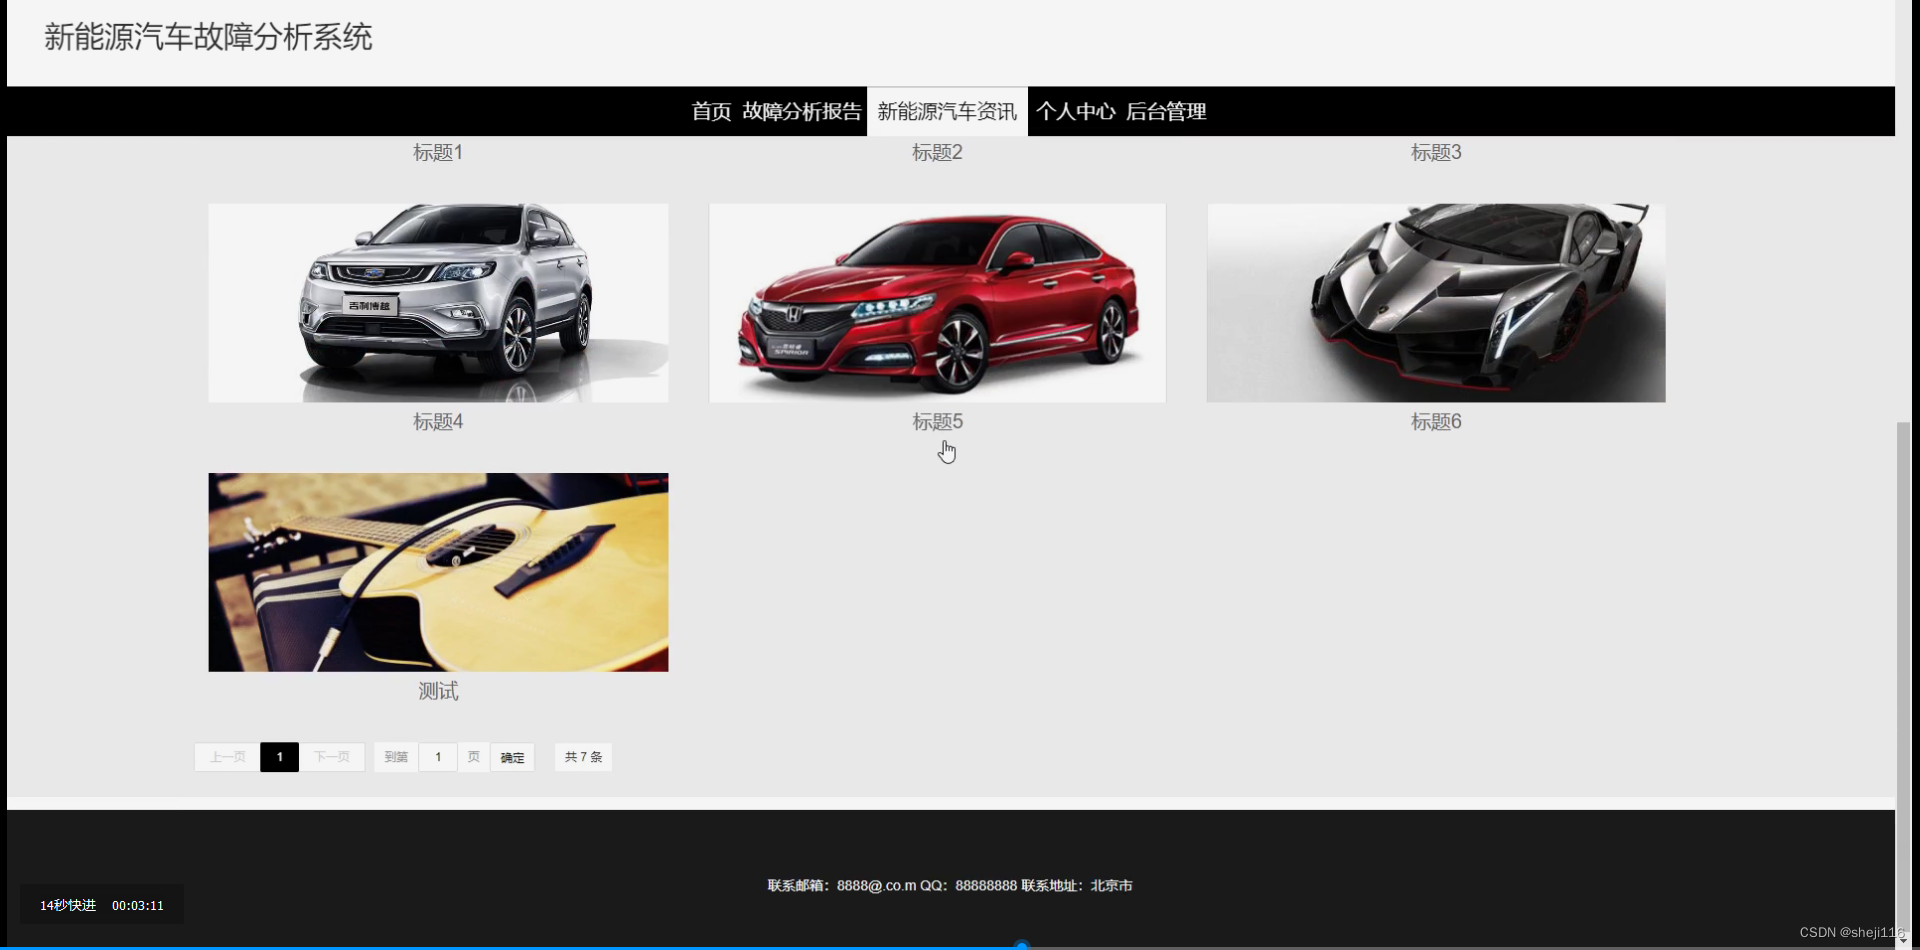
Task: Open the gray supercar thumbnail under 标题6
Action: coord(1436,302)
